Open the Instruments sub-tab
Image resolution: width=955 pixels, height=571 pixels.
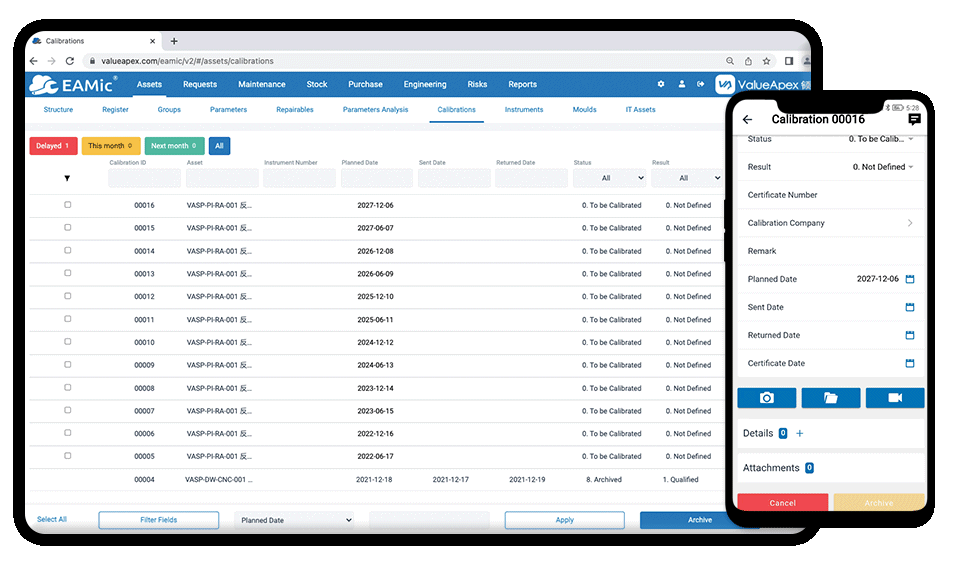524,110
